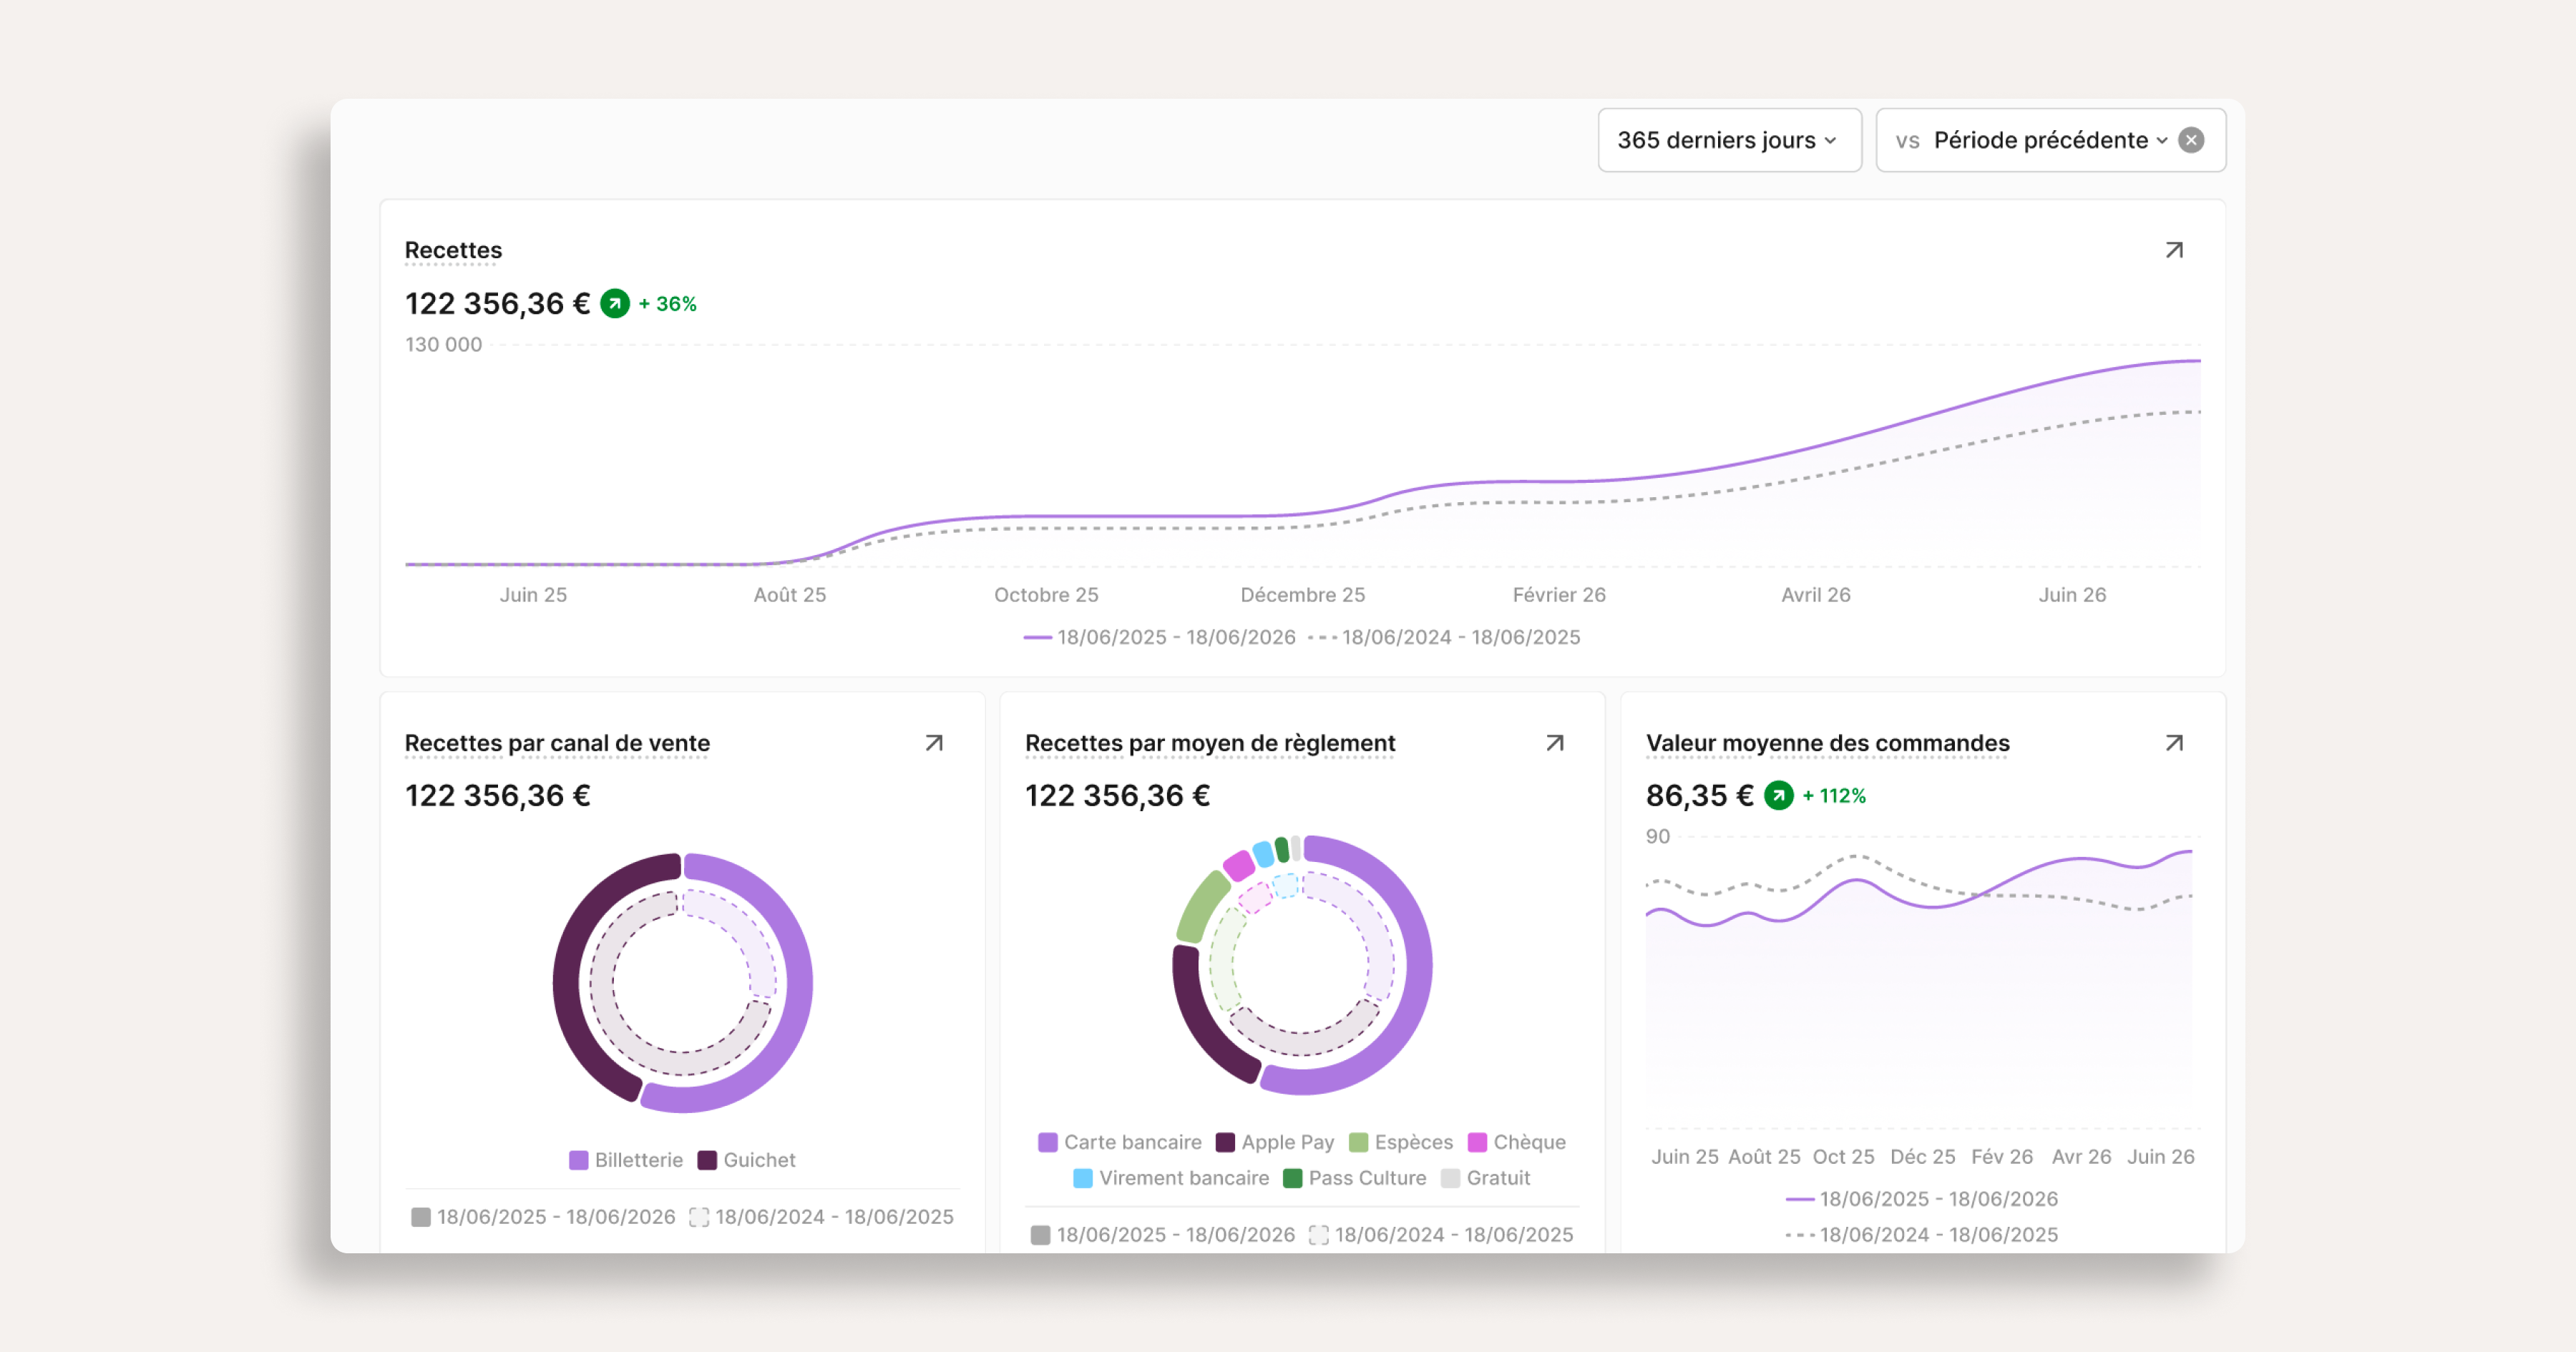
Task: Click Valeur moyenne legend 18/06/2025 - 18/06/2026
Action: (1922, 1199)
